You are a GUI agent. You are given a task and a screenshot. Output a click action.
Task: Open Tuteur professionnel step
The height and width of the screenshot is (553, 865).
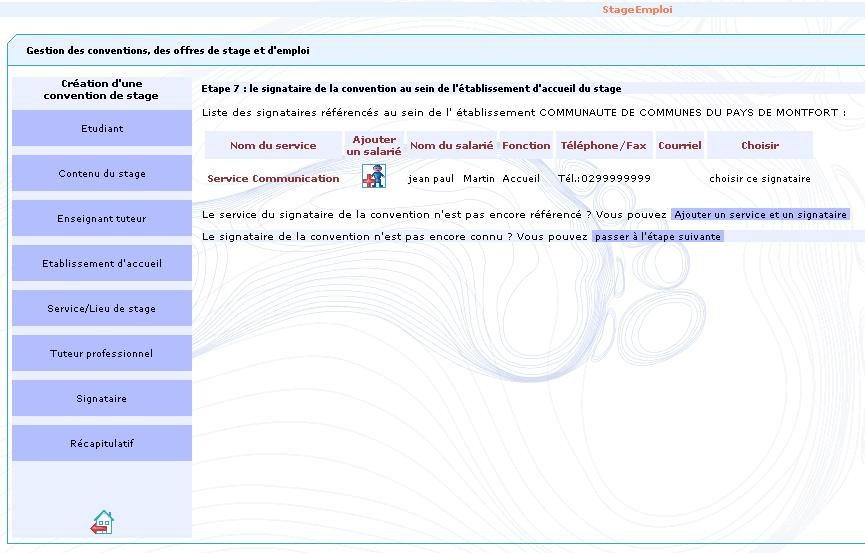[x=102, y=354]
